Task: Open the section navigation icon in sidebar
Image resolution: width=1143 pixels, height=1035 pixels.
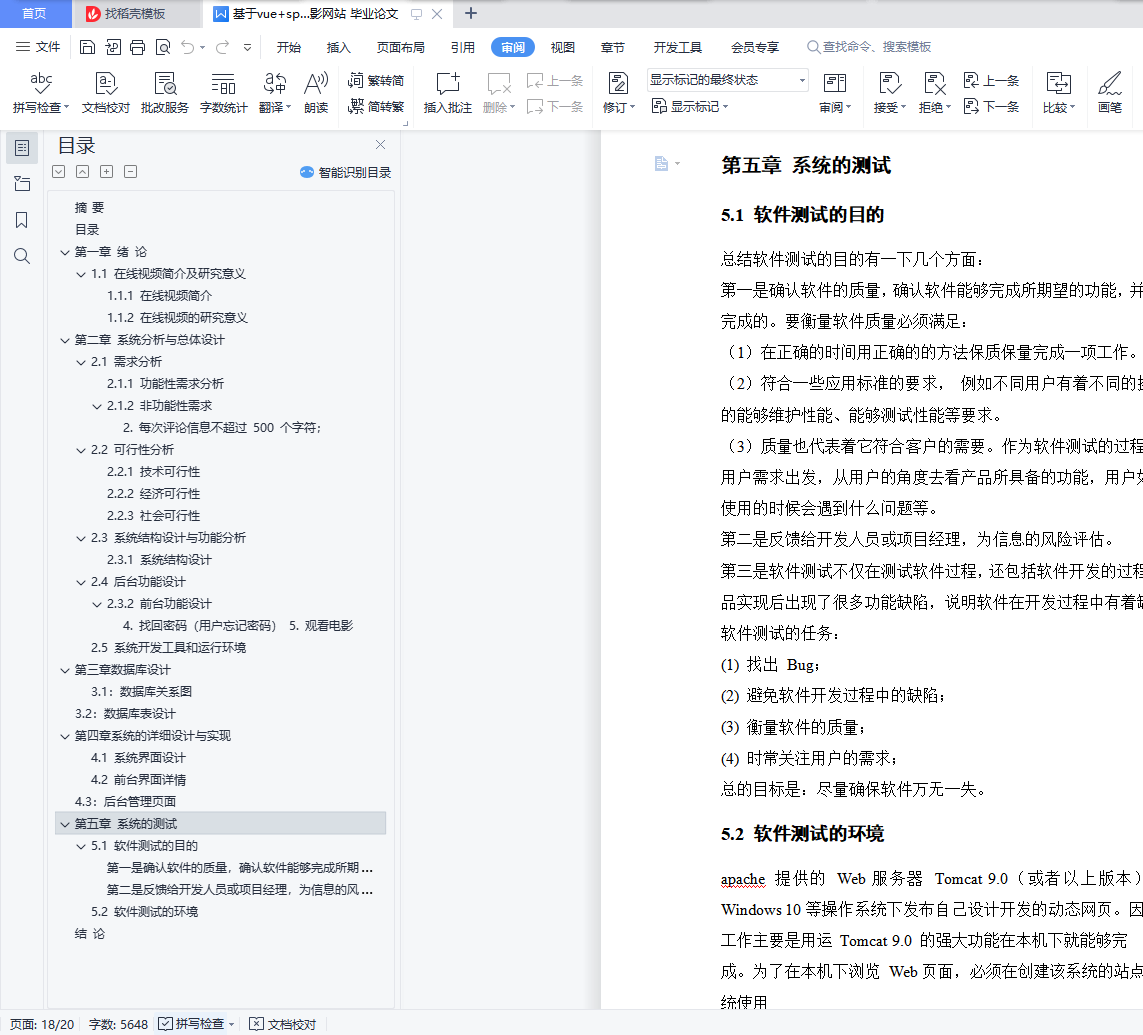Action: click(x=22, y=184)
